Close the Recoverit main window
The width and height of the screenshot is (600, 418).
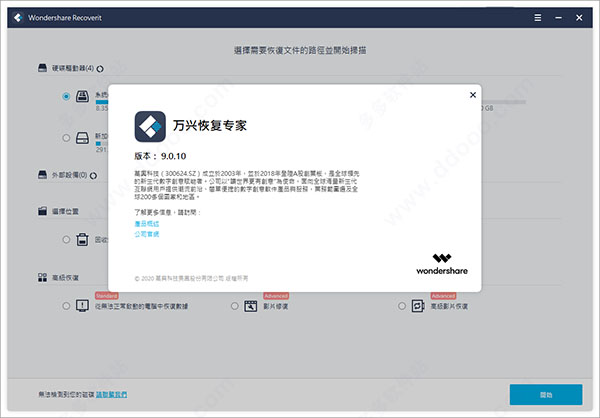pos(579,18)
